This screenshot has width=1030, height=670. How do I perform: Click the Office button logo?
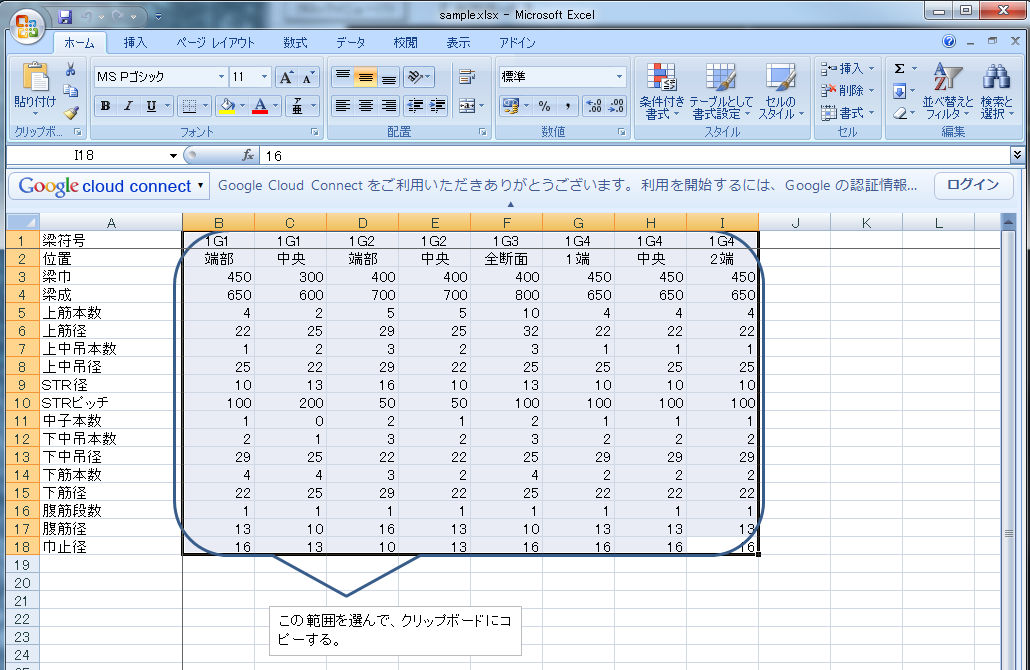click(x=28, y=24)
